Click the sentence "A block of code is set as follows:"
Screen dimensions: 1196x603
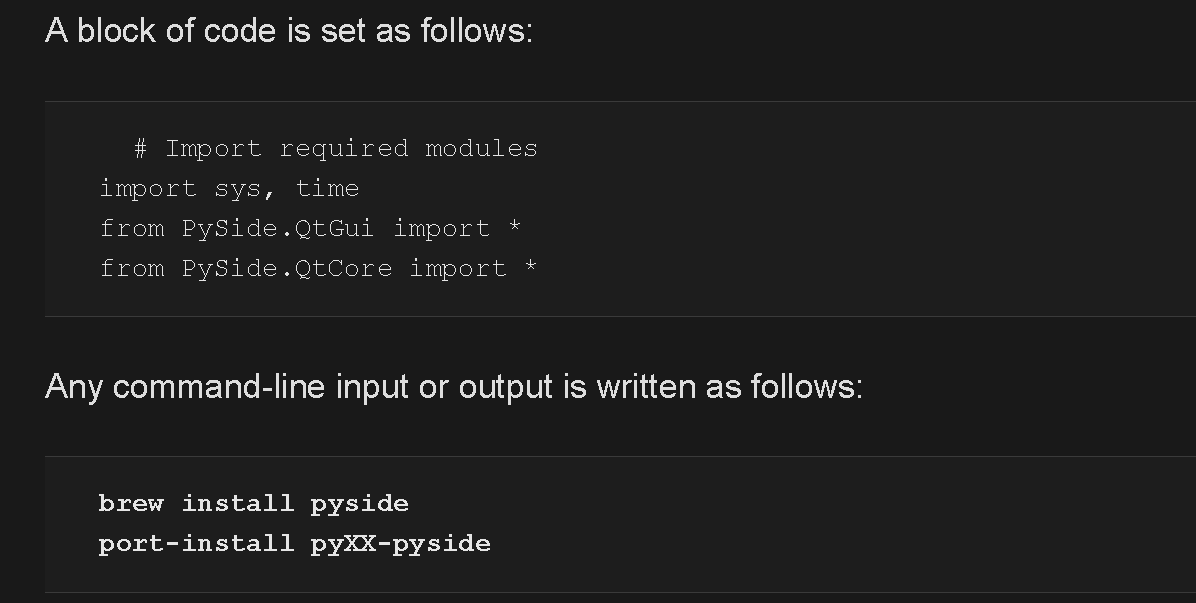[289, 31]
